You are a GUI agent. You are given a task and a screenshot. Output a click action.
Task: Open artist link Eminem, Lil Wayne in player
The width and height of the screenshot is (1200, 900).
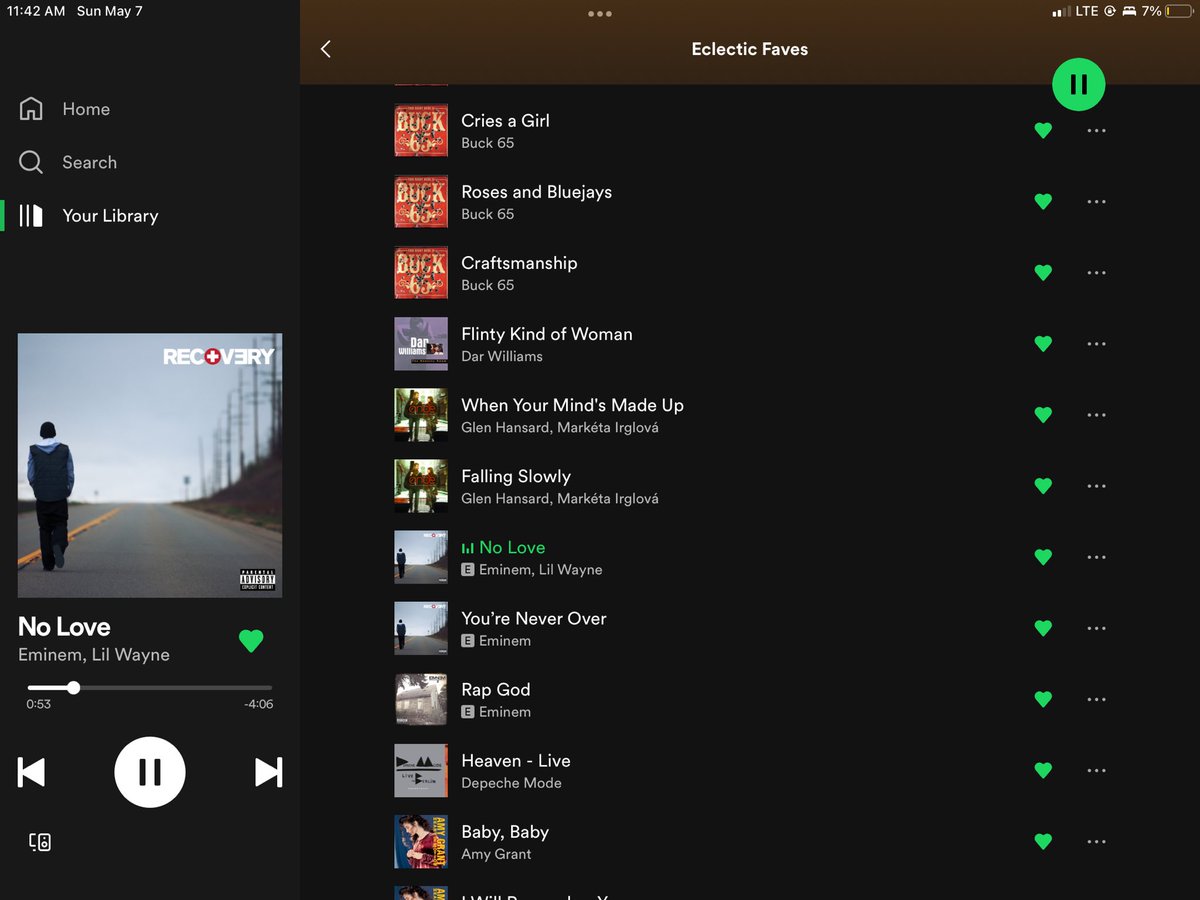(94, 655)
